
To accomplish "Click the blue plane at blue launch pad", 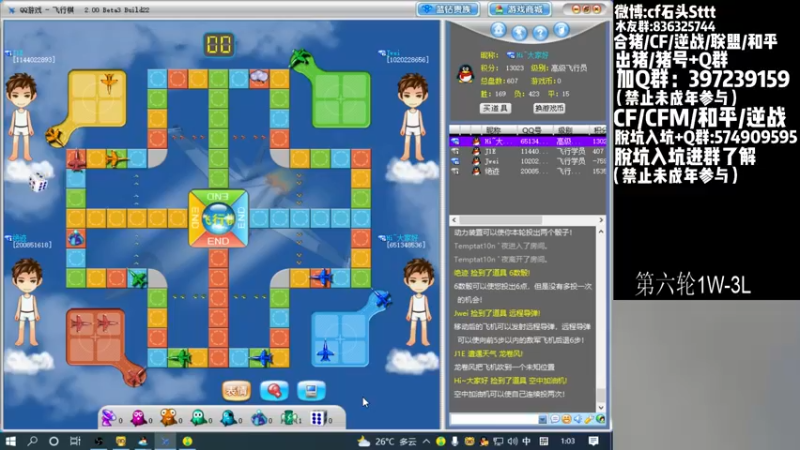I will [382, 298].
